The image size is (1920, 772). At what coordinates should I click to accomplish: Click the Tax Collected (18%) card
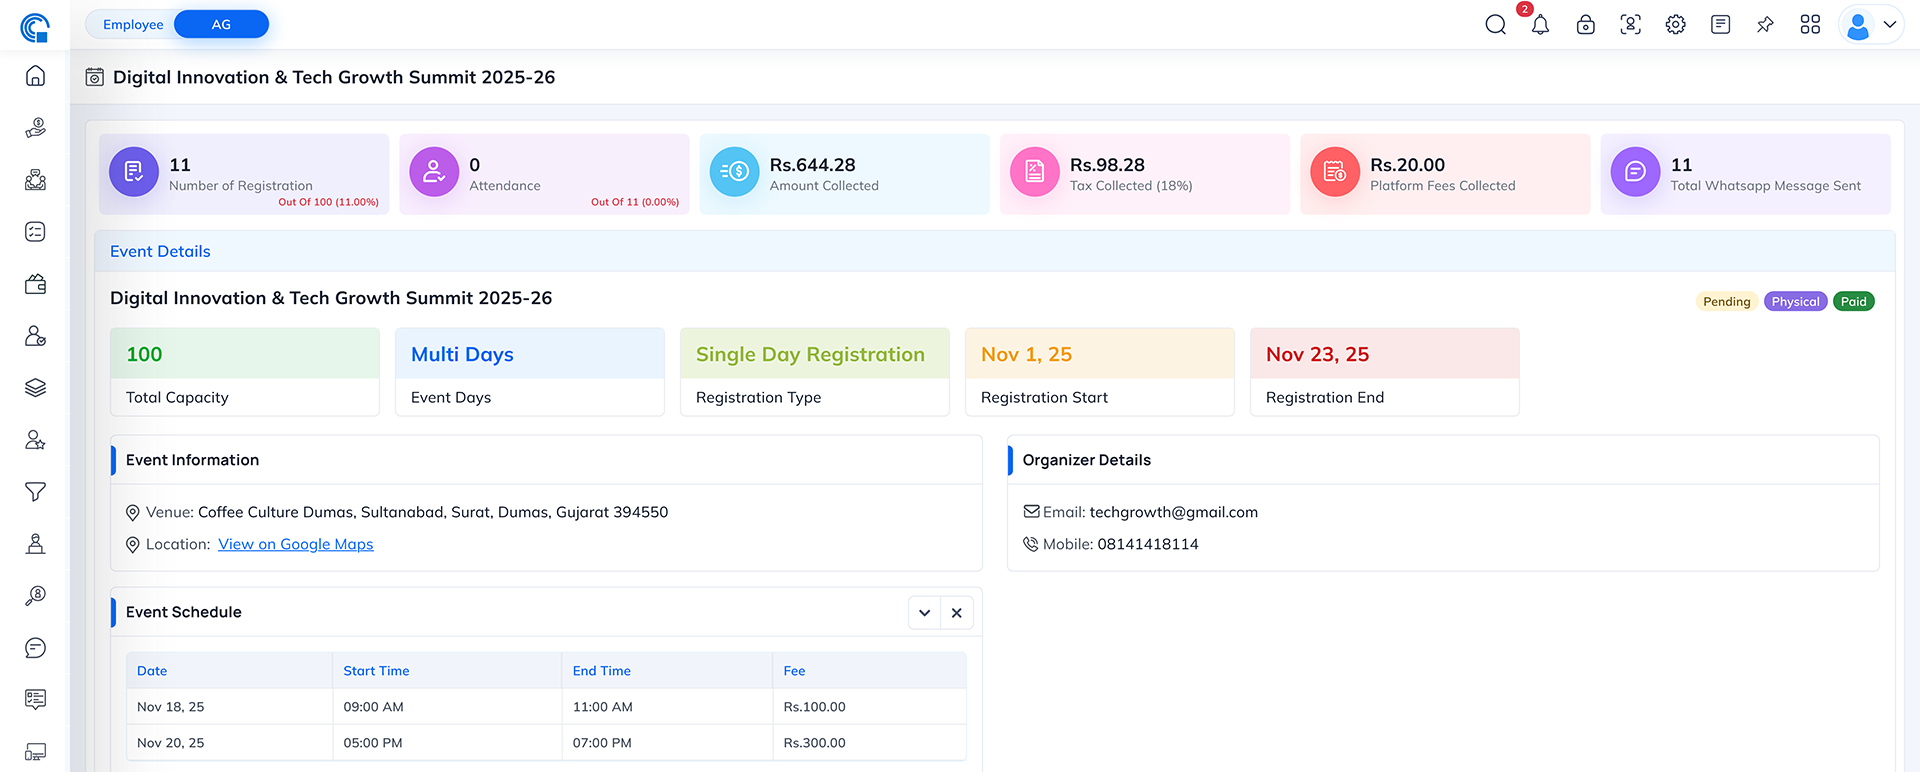click(x=1145, y=174)
